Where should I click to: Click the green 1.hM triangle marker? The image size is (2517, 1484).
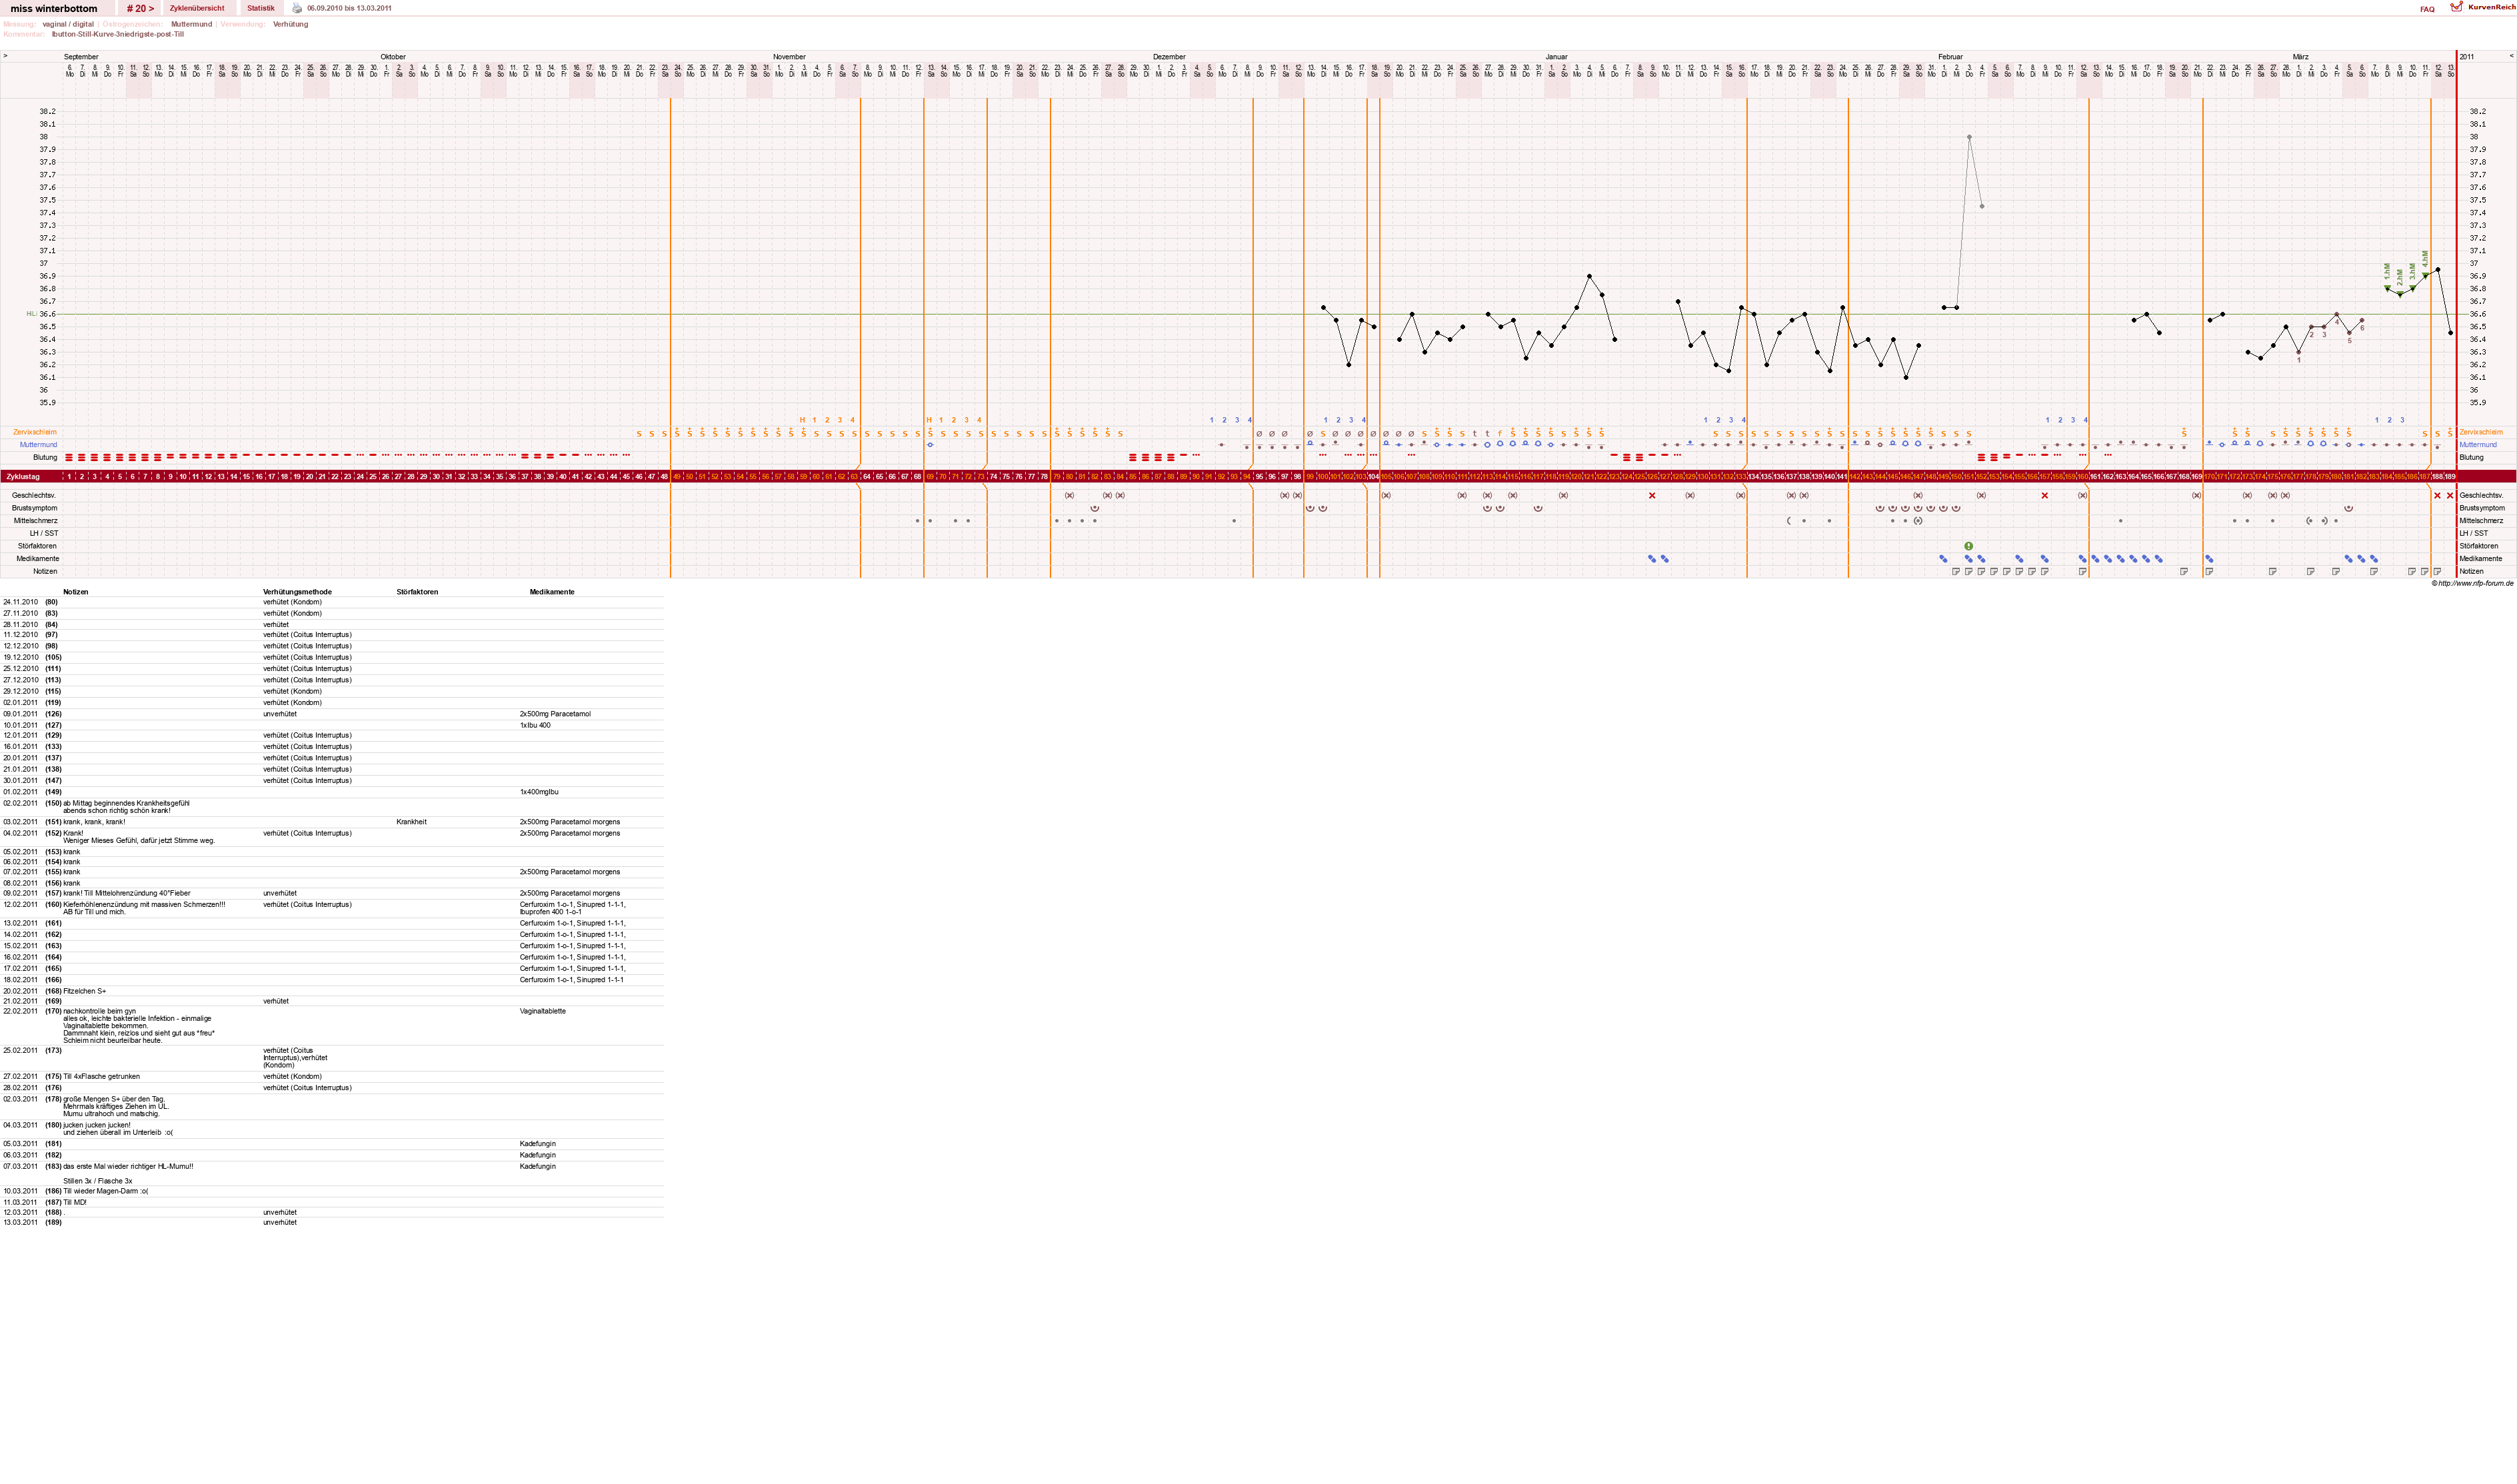click(x=2387, y=289)
